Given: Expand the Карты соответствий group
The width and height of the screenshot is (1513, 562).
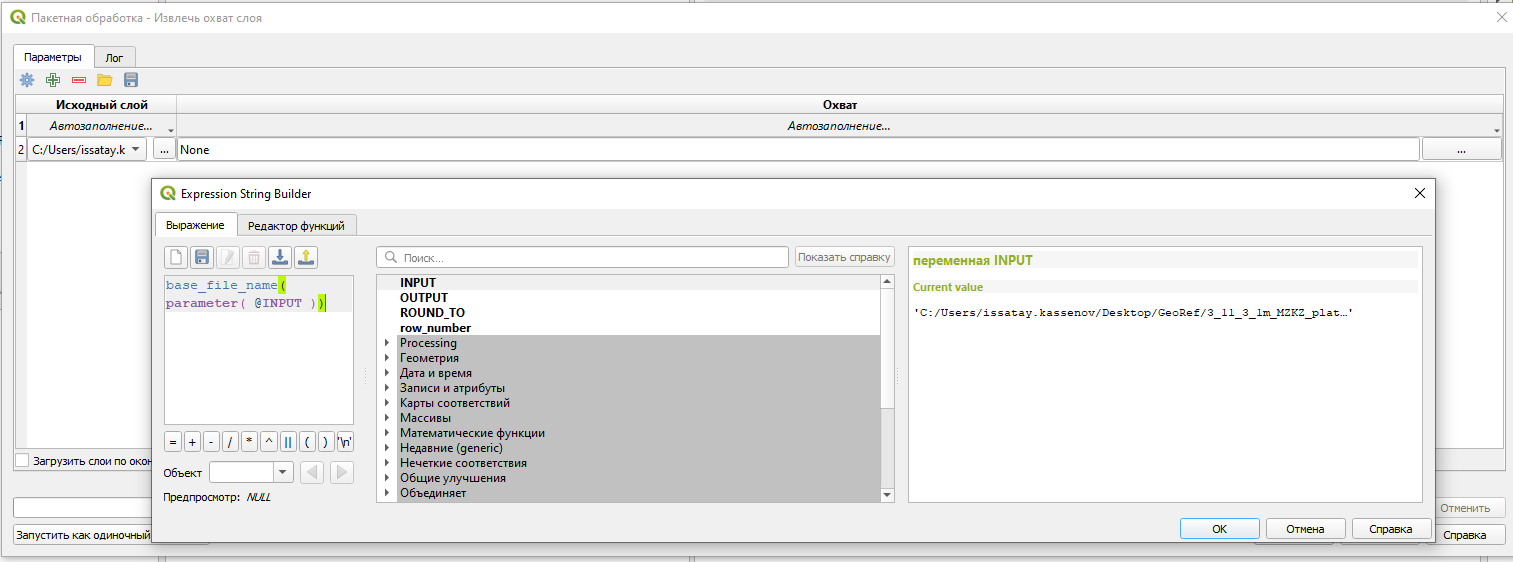Looking at the screenshot, I should (388, 403).
